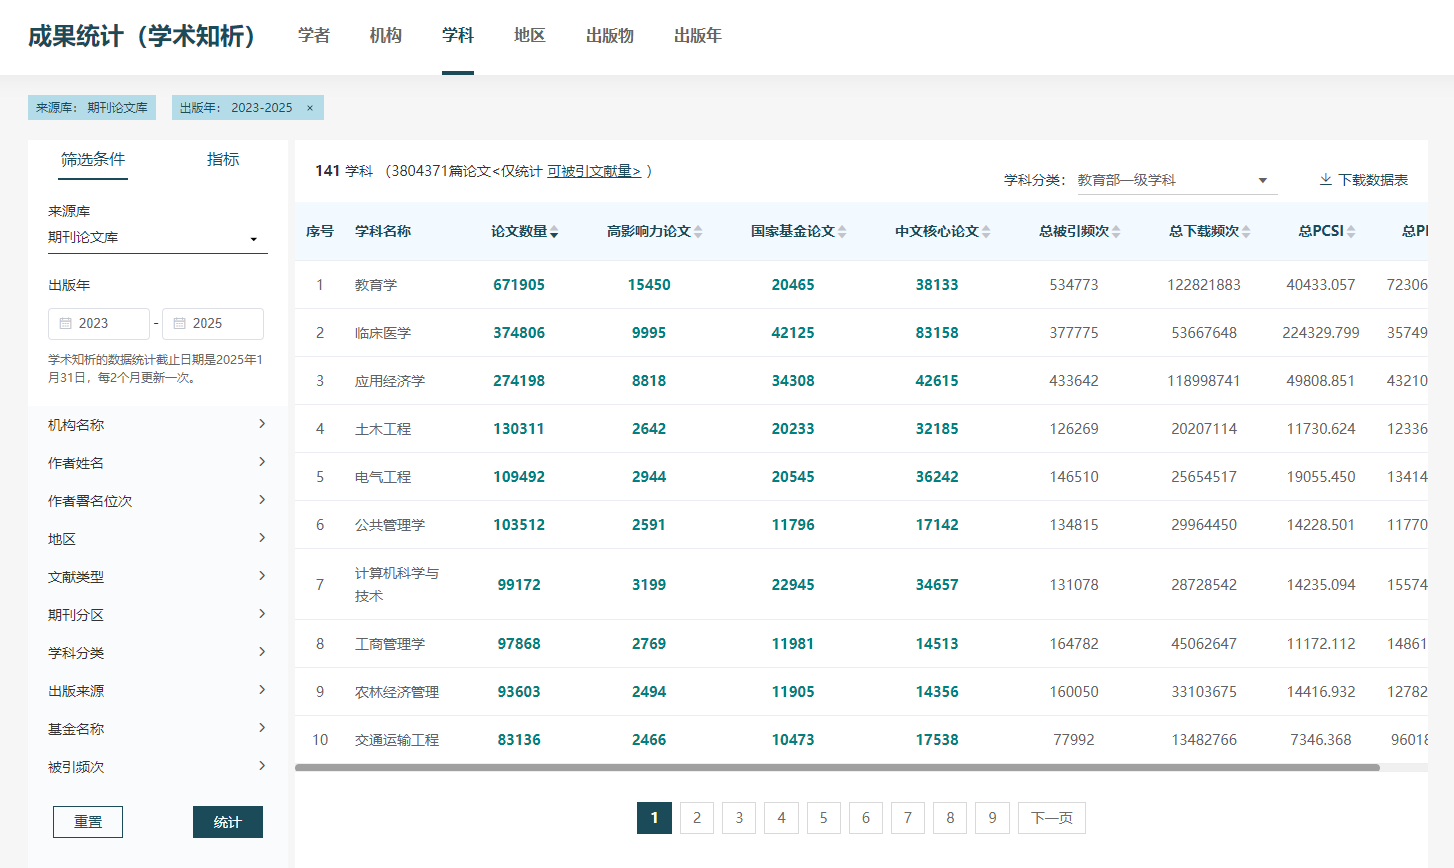Open 交通运输工程 core papers count 17538
This screenshot has height=868, width=1454.
937,740
